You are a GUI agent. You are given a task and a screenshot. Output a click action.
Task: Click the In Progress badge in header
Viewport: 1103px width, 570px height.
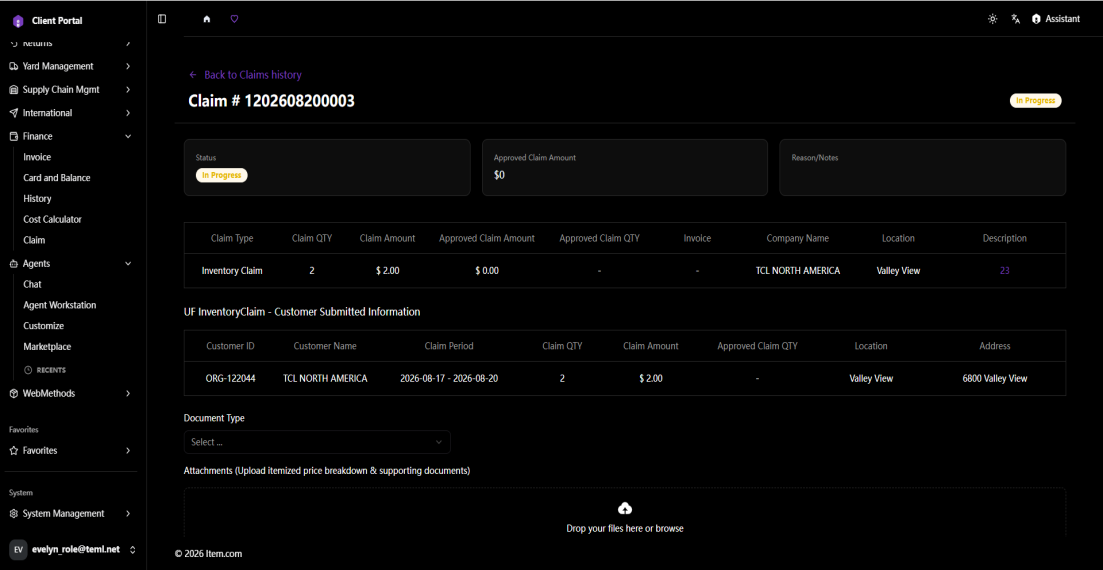(1035, 101)
